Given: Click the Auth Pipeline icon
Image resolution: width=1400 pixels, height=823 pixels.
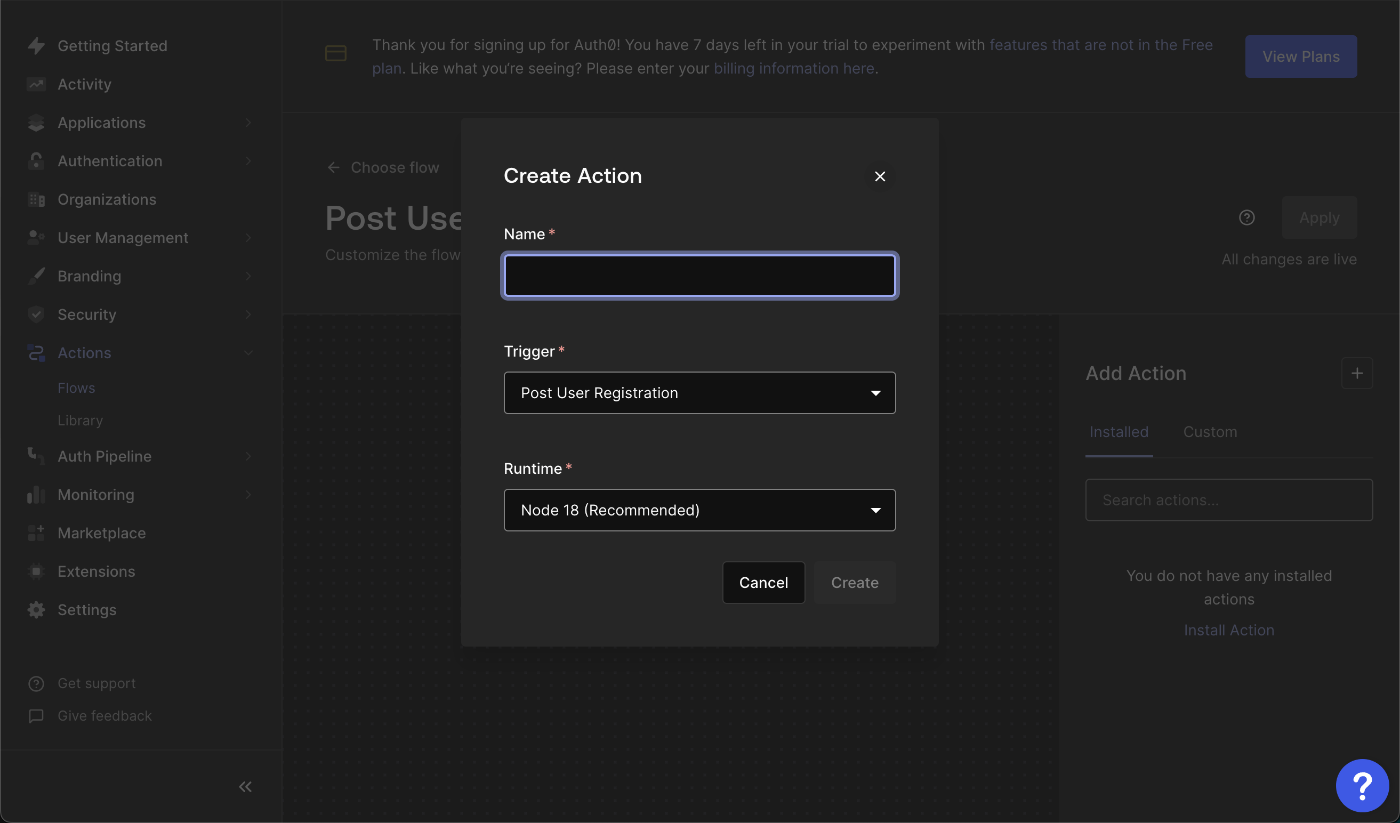Looking at the screenshot, I should [36, 456].
